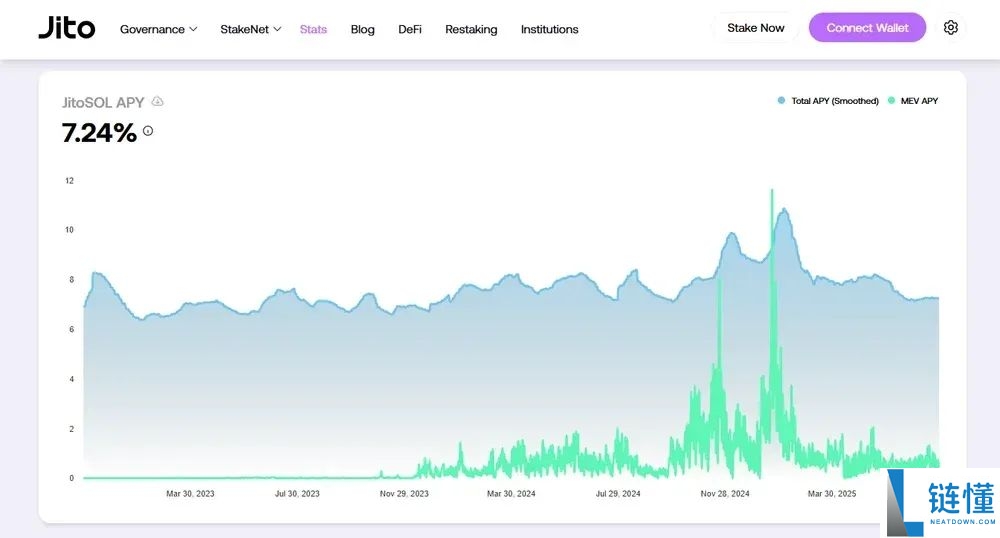Toggle MEV APY legend series
Image resolution: width=1000 pixels, height=538 pixels.
pos(912,101)
